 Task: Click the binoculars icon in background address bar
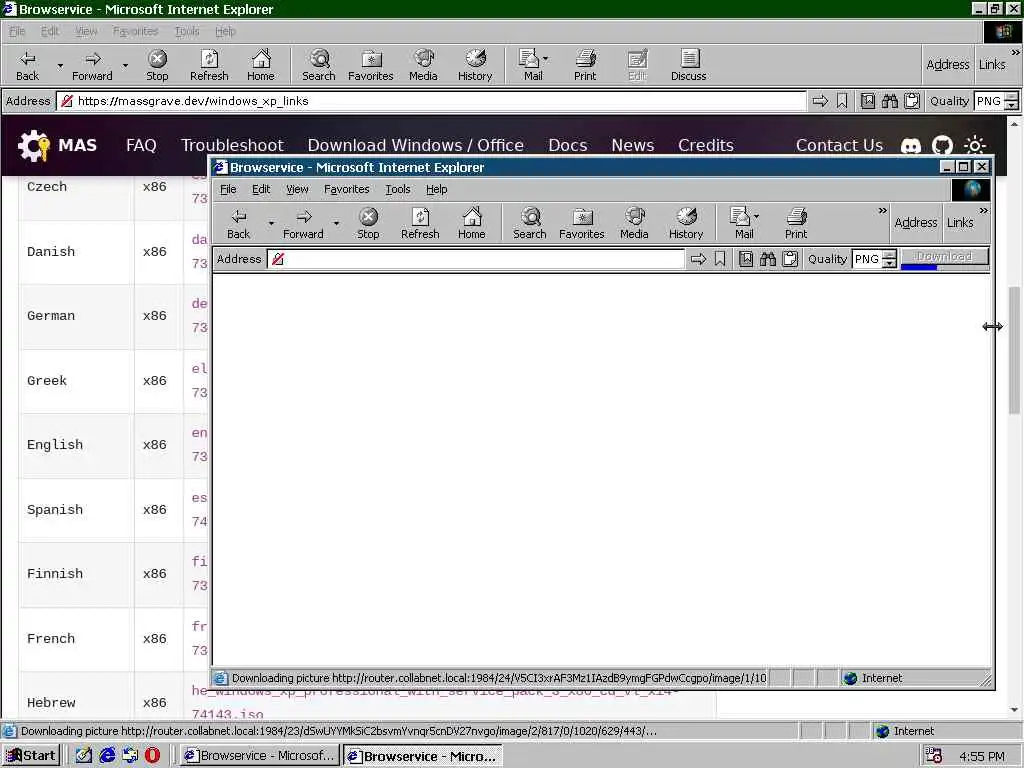pos(889,101)
